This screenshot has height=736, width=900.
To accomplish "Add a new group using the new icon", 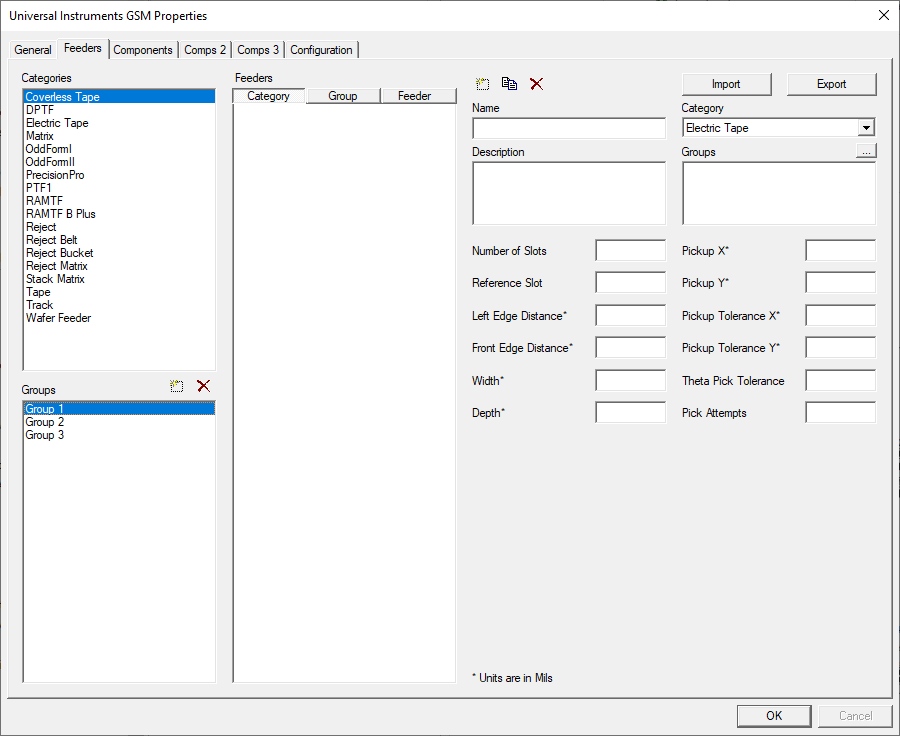I will click(x=176, y=386).
